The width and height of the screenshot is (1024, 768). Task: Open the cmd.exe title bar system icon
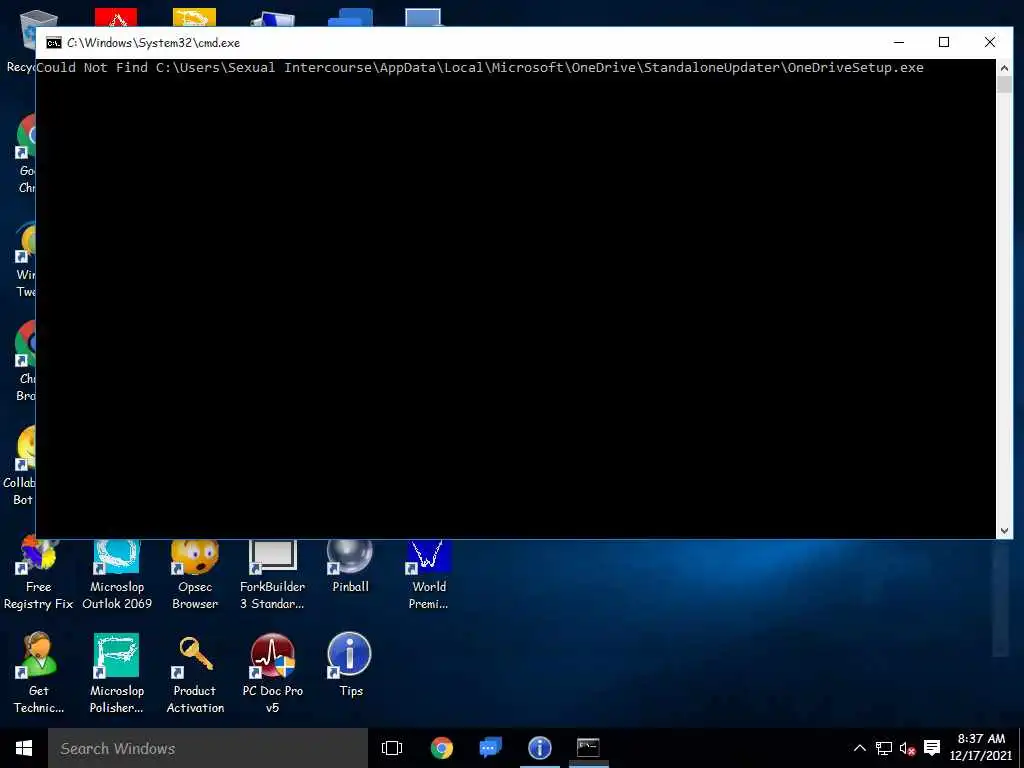54,43
